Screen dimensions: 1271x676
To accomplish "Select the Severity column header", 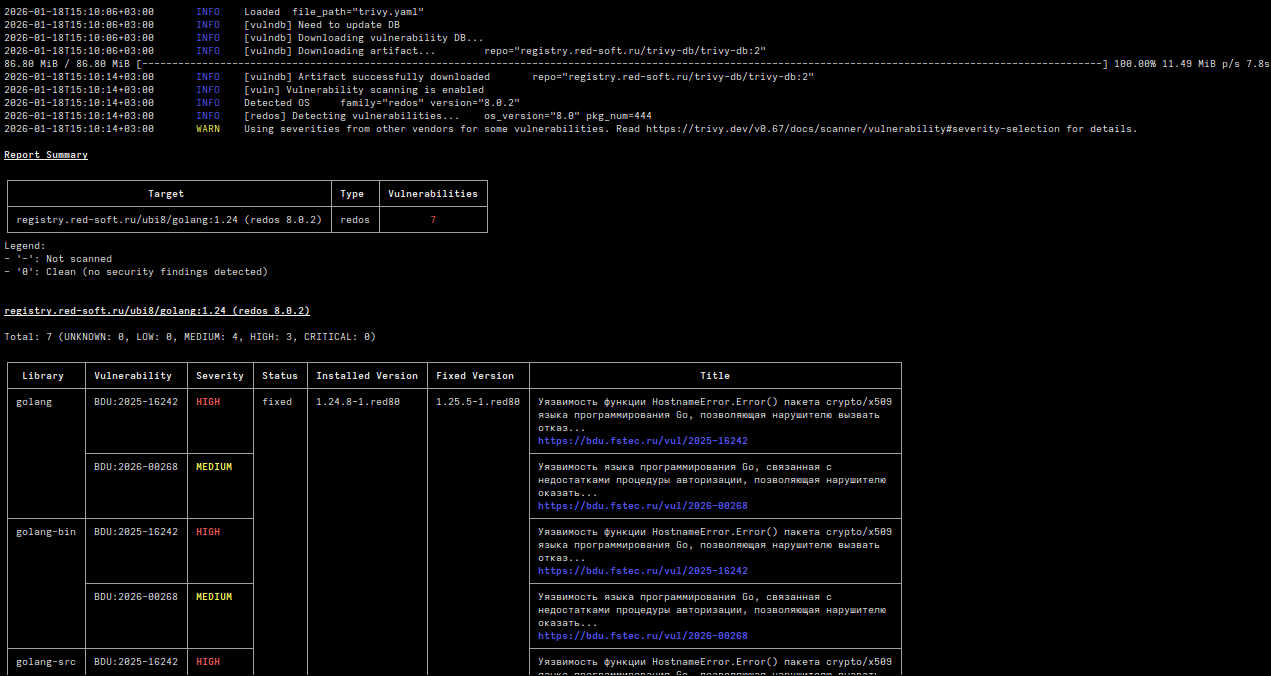I will 220,376.
